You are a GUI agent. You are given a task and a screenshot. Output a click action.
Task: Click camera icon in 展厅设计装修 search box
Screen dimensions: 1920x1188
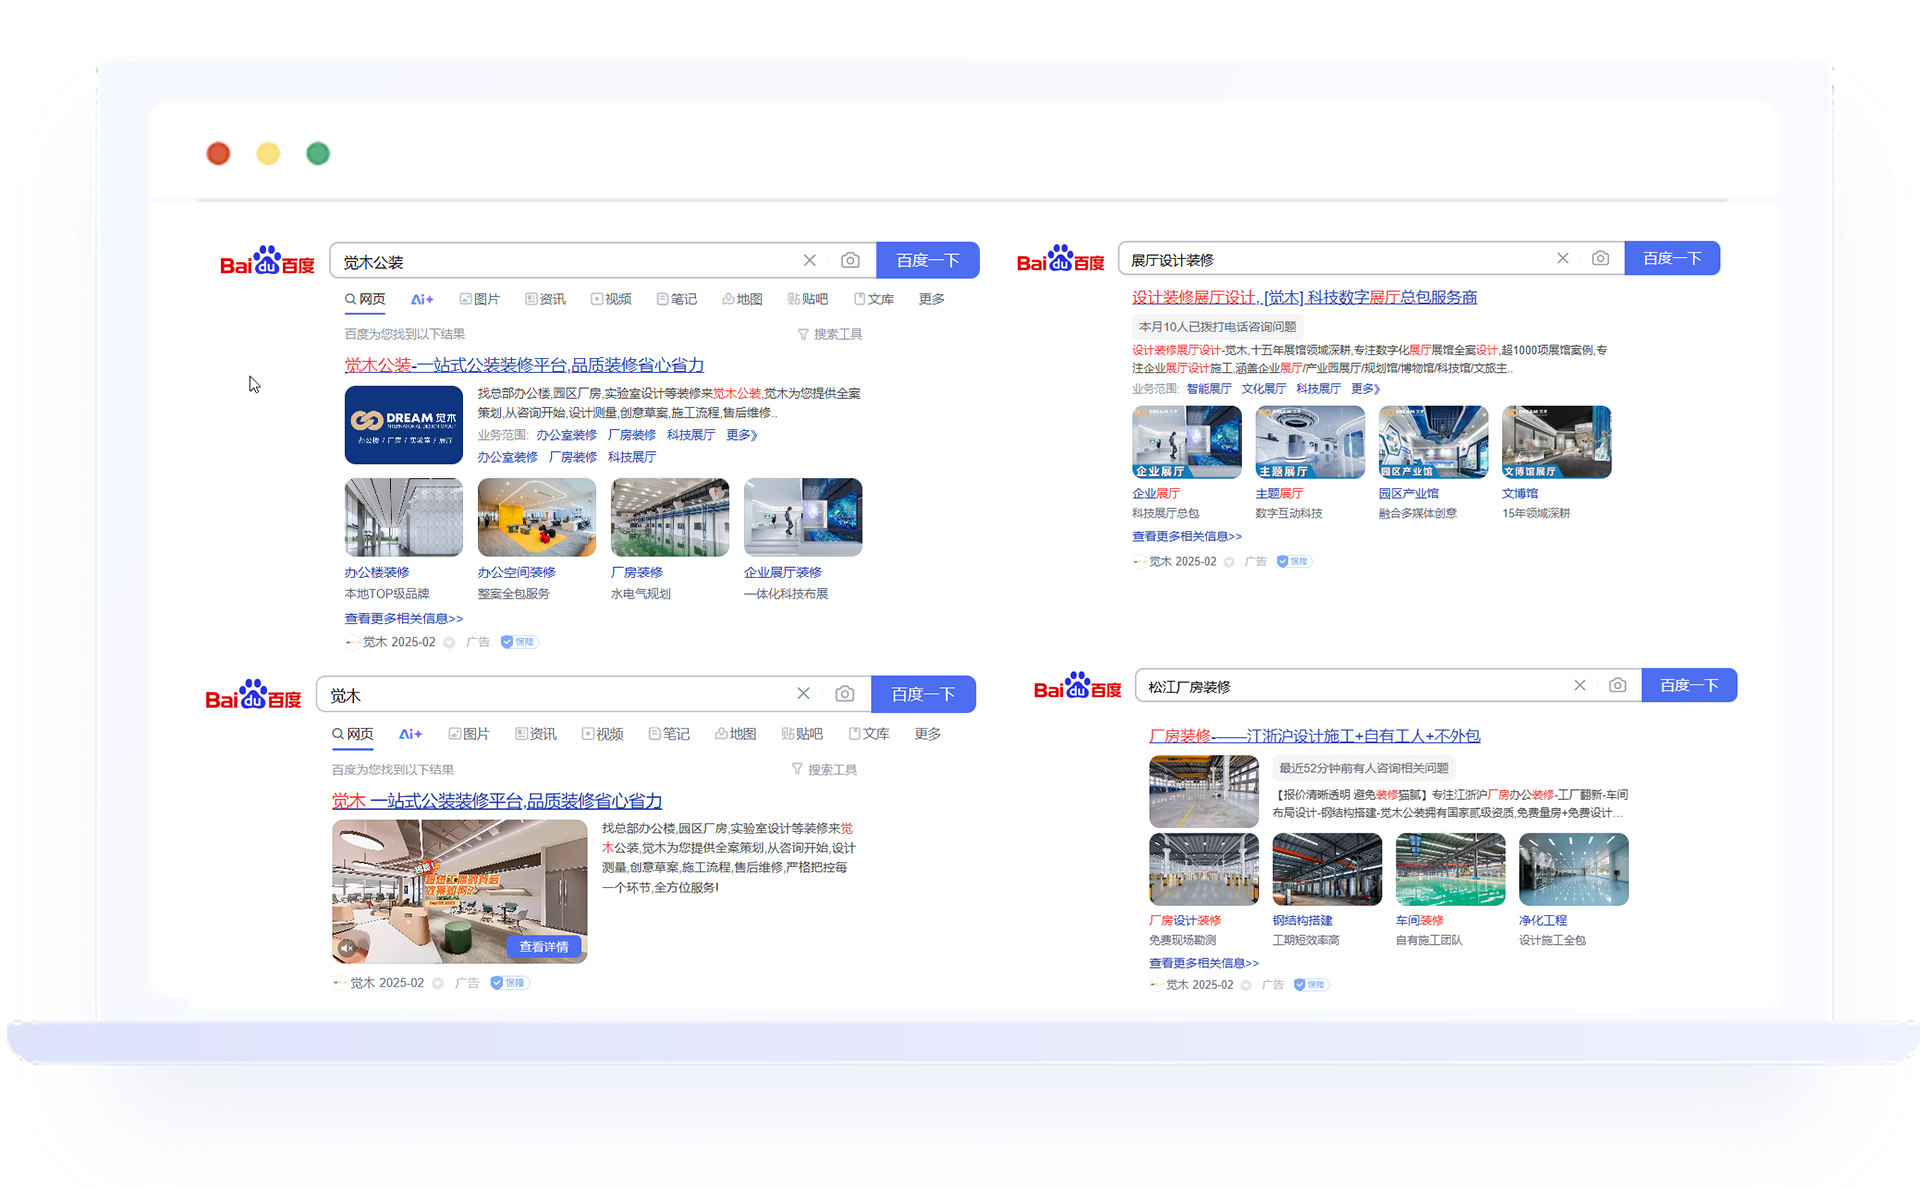pyautogui.click(x=1600, y=259)
